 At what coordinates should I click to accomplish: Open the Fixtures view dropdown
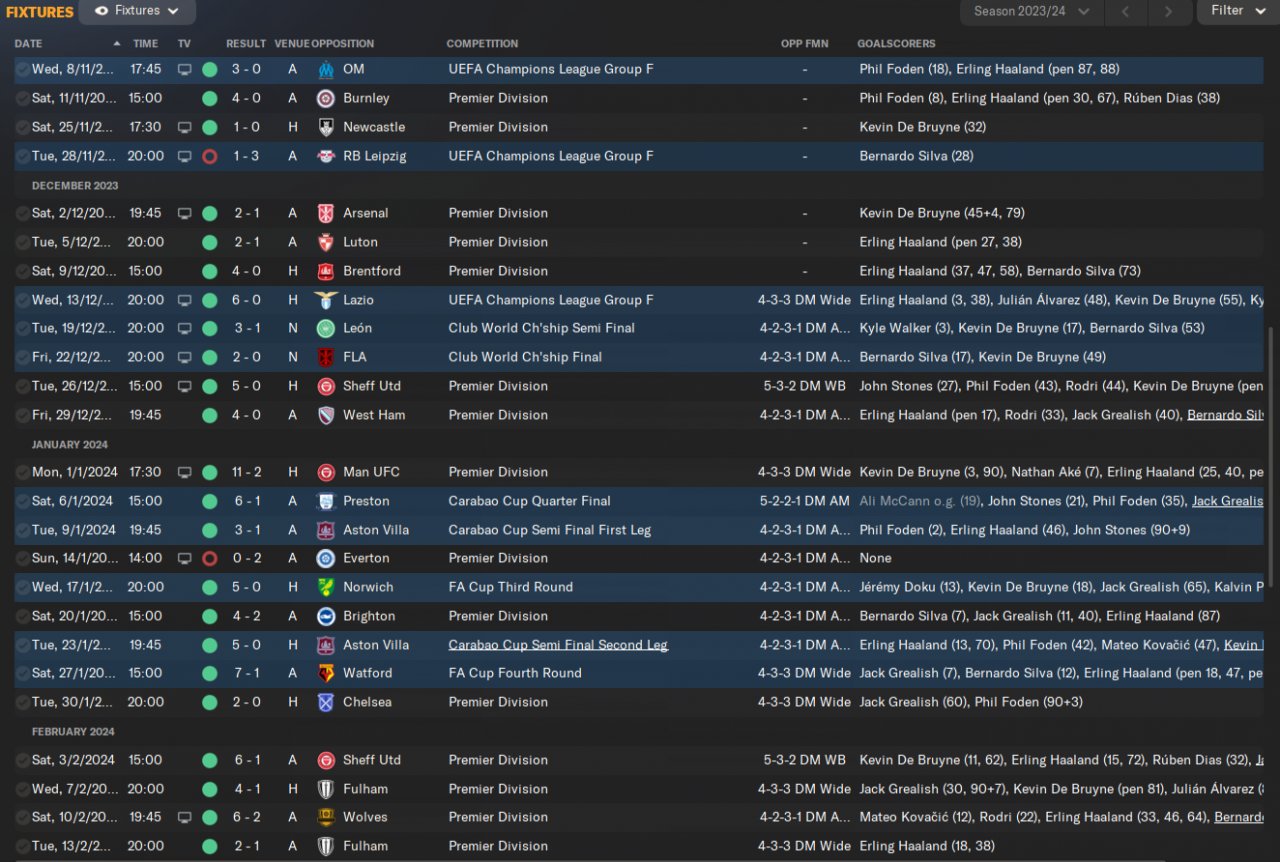coord(137,11)
